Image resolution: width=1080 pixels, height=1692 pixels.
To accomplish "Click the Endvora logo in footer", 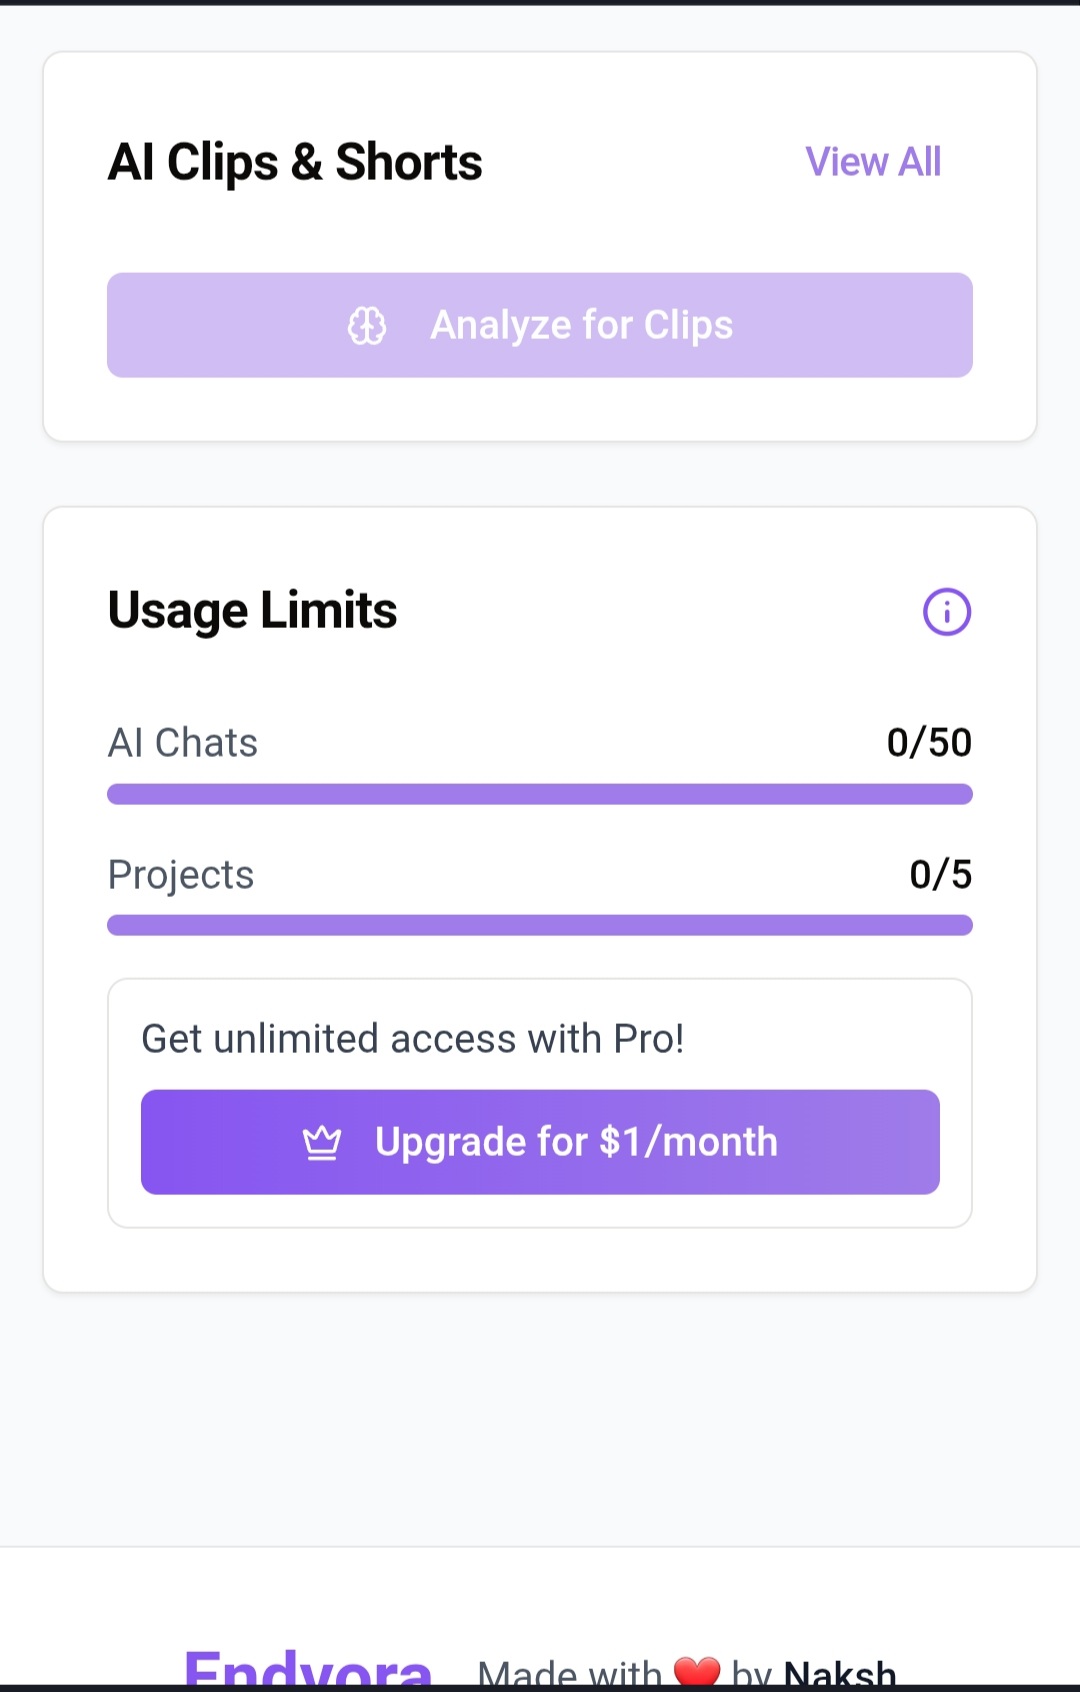I will 308,1669.
